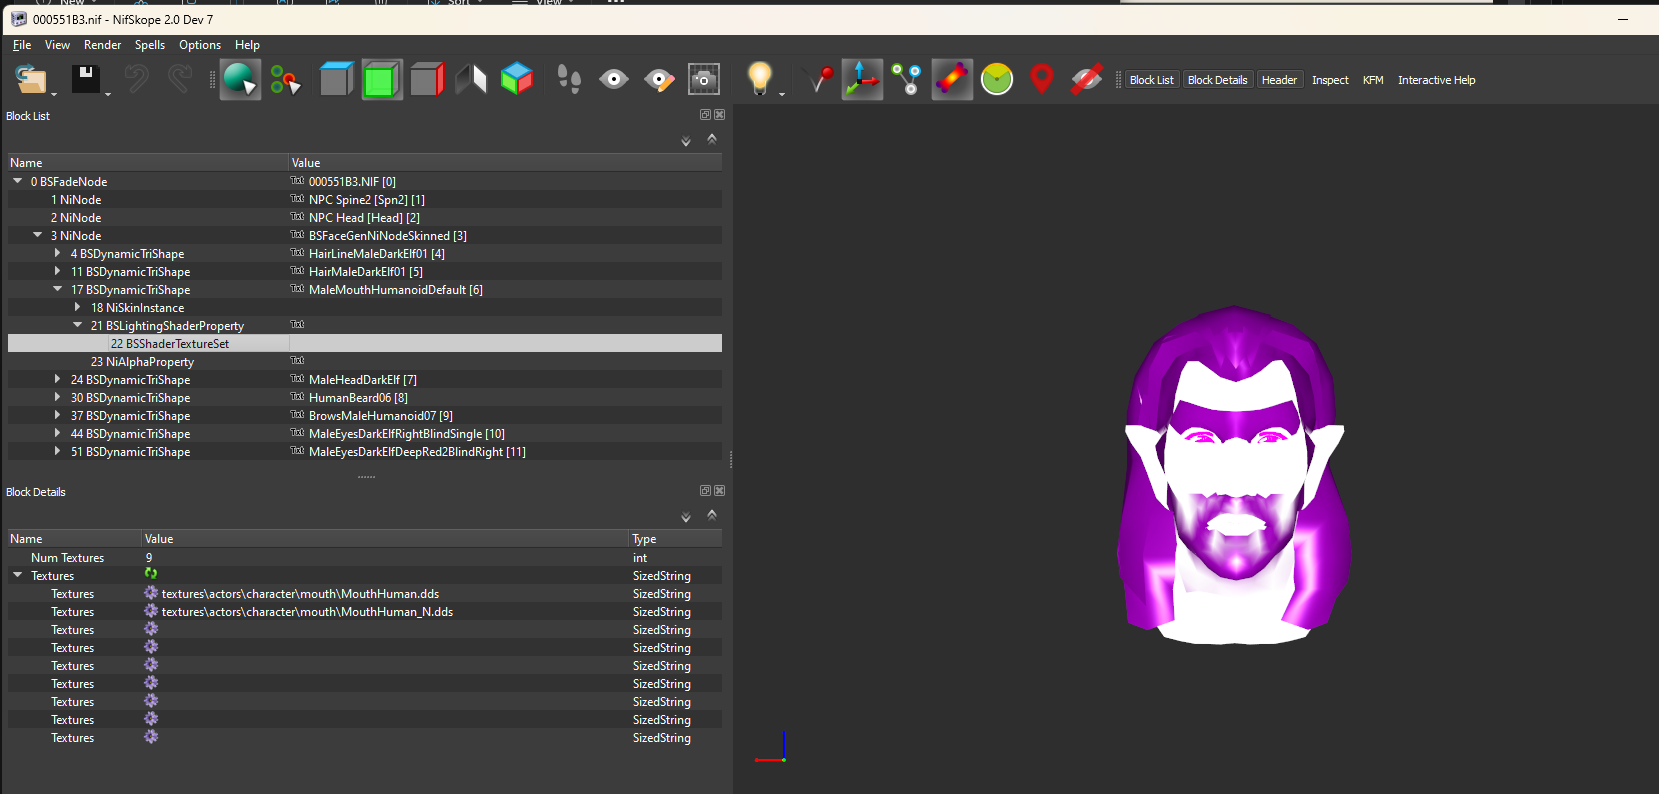Select the green cube Front view
The height and width of the screenshot is (794, 1659).
[381, 79]
